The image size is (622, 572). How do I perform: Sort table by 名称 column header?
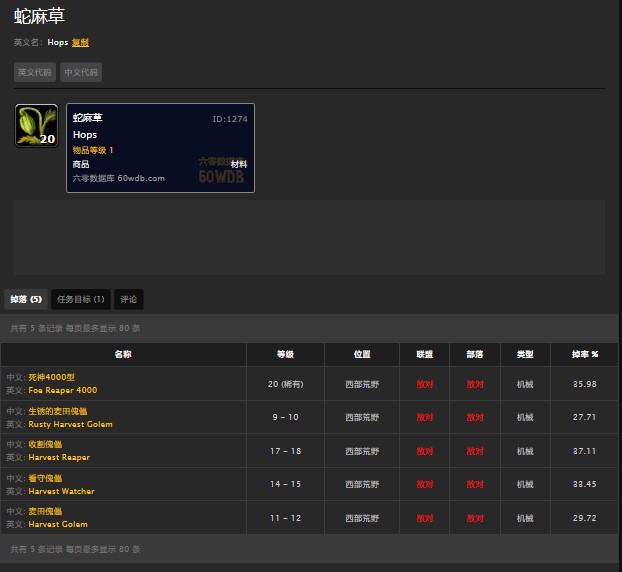click(x=123, y=354)
